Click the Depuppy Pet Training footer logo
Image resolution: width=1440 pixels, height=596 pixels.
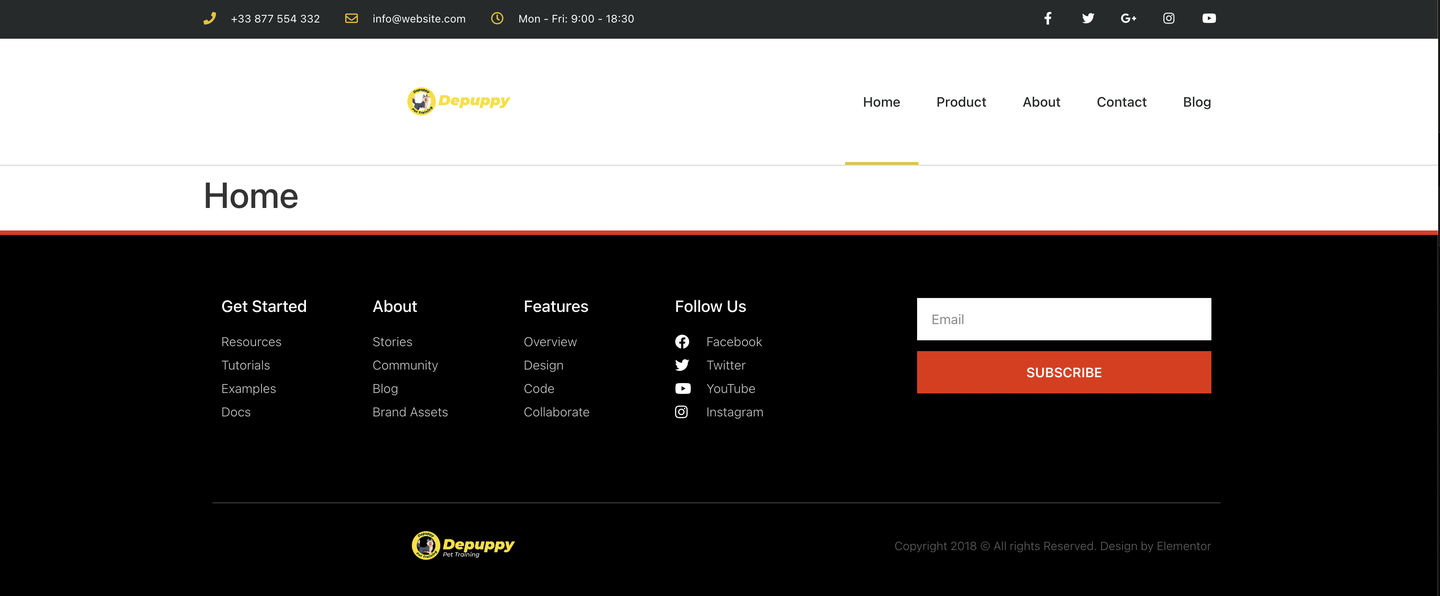[463, 545]
